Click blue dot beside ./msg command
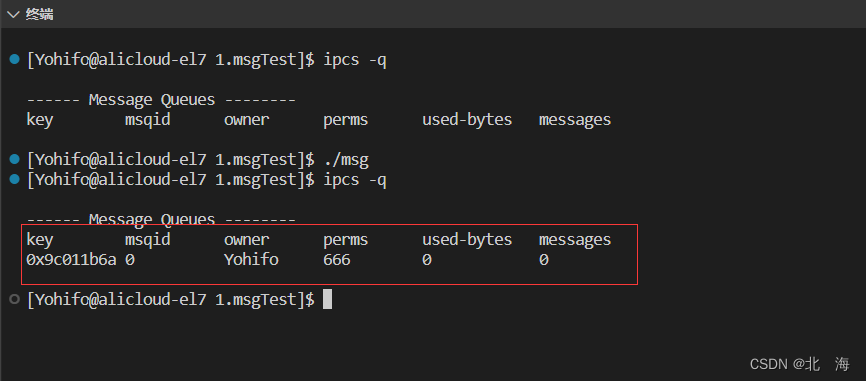Image resolution: width=866 pixels, height=381 pixels. pyautogui.click(x=15, y=160)
